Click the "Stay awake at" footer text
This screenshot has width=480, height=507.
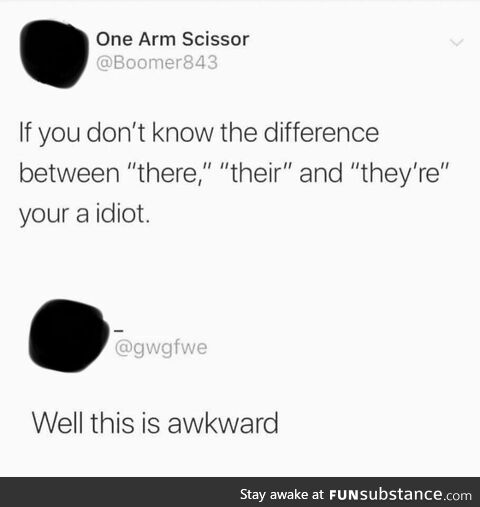click(x=282, y=494)
